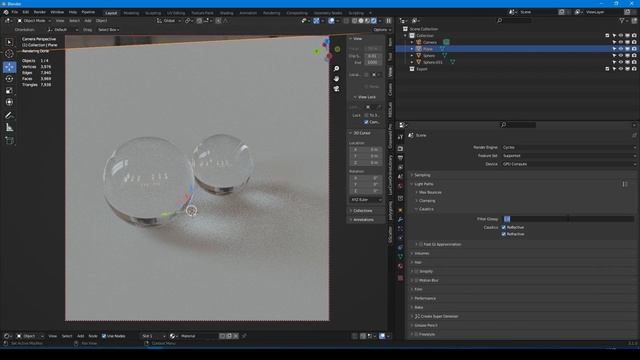This screenshot has width=640, height=360.
Task: Select the Scale tool in toolbar
Action: tap(9, 91)
